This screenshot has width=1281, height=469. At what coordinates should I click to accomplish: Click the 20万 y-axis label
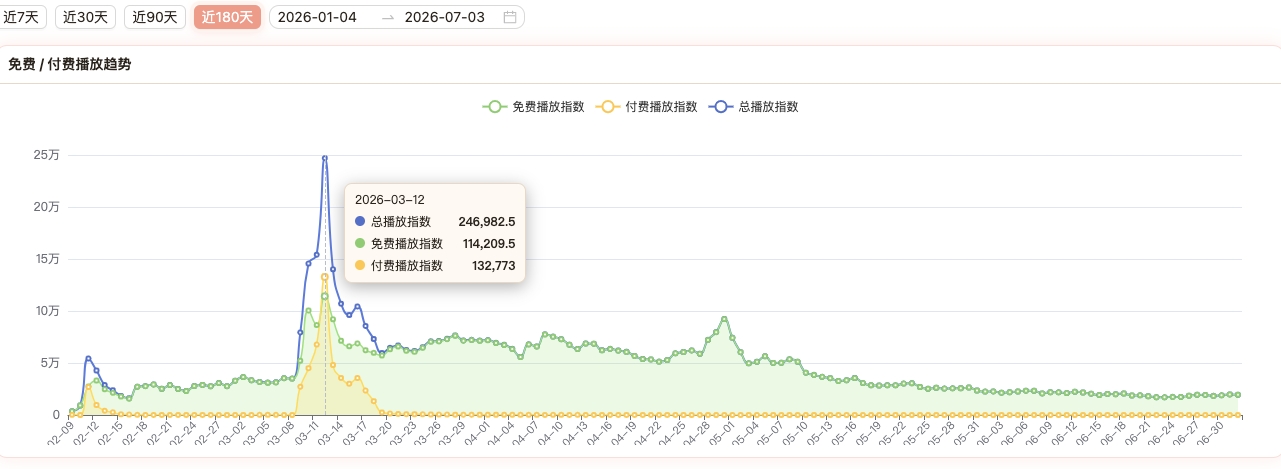point(47,207)
